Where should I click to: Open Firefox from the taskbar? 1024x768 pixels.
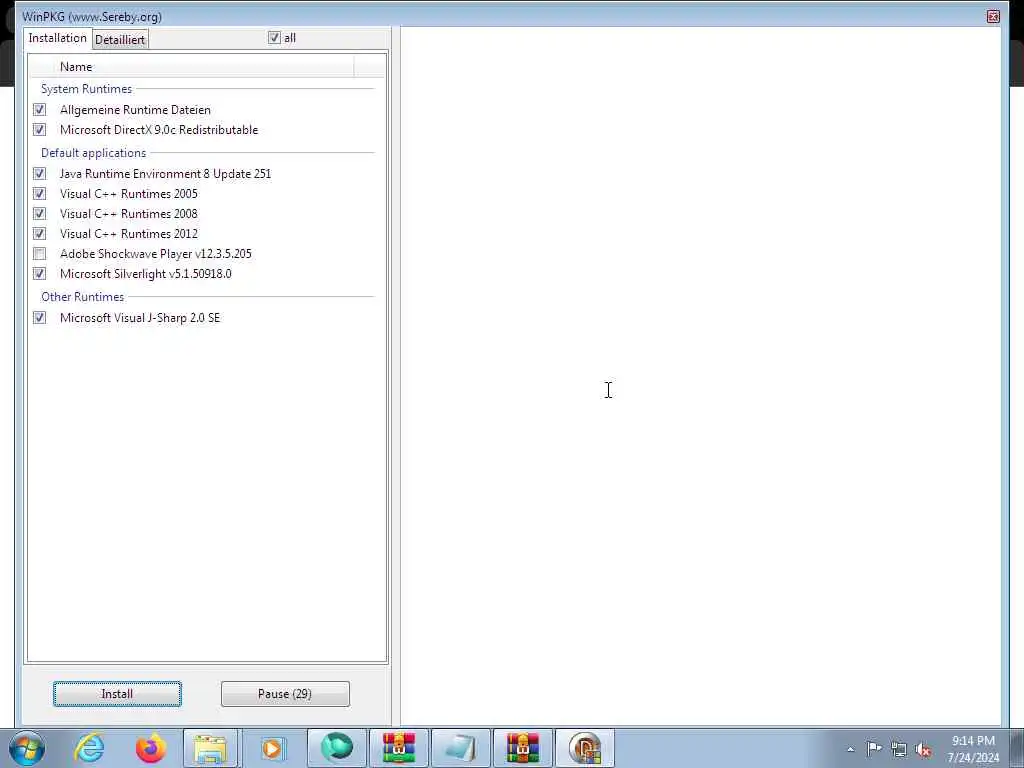click(x=150, y=748)
